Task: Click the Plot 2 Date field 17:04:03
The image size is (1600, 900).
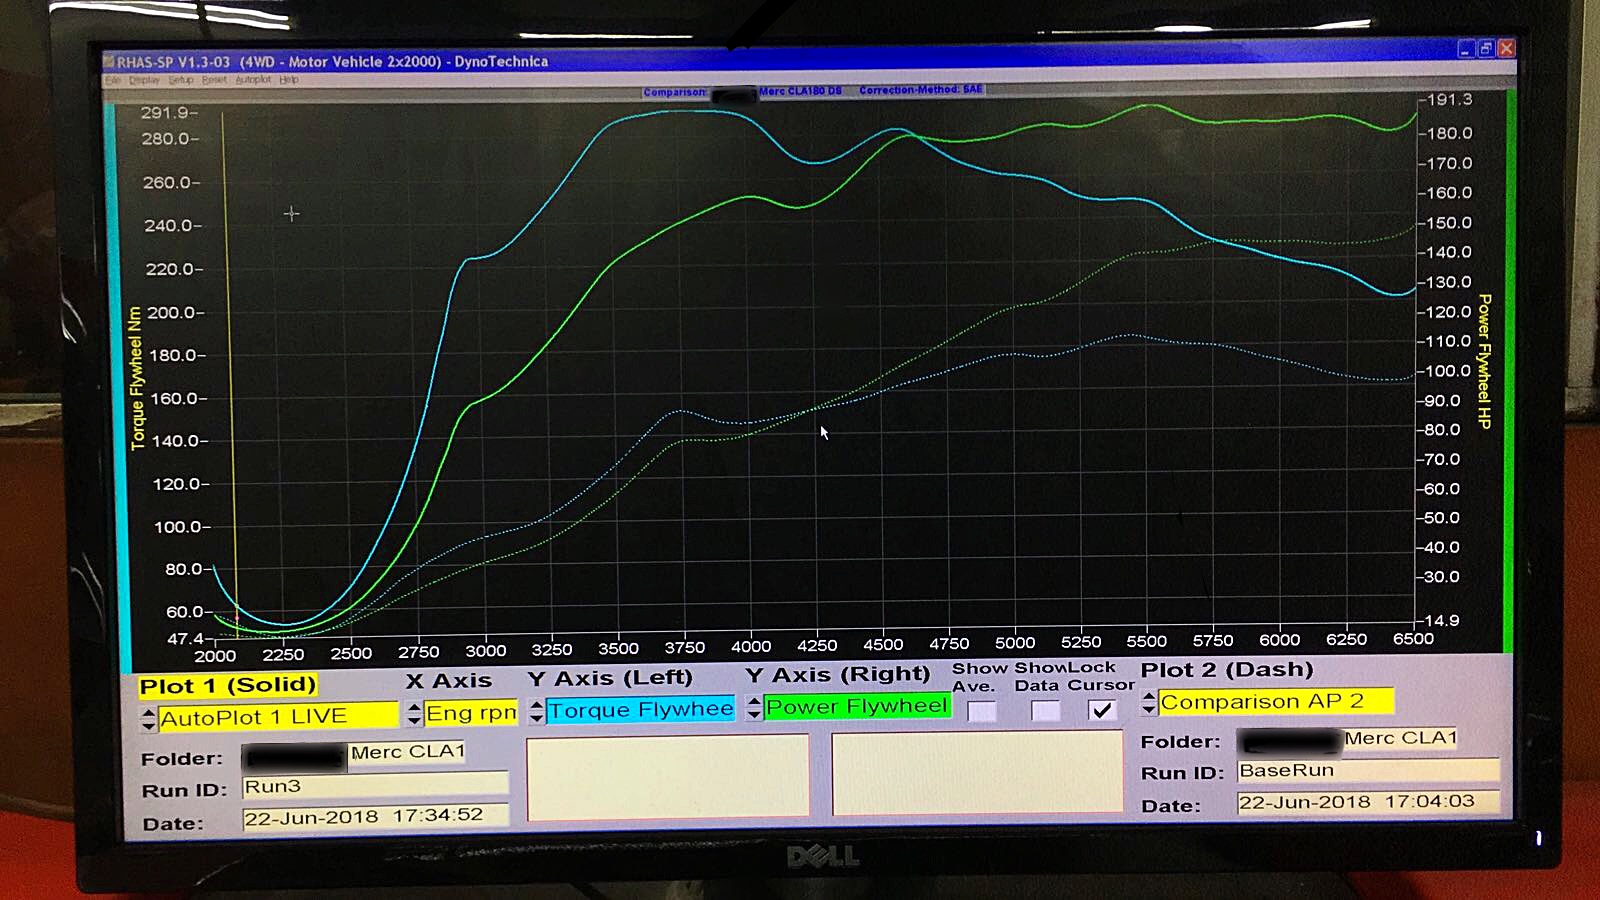Action: pyautogui.click(x=1368, y=802)
